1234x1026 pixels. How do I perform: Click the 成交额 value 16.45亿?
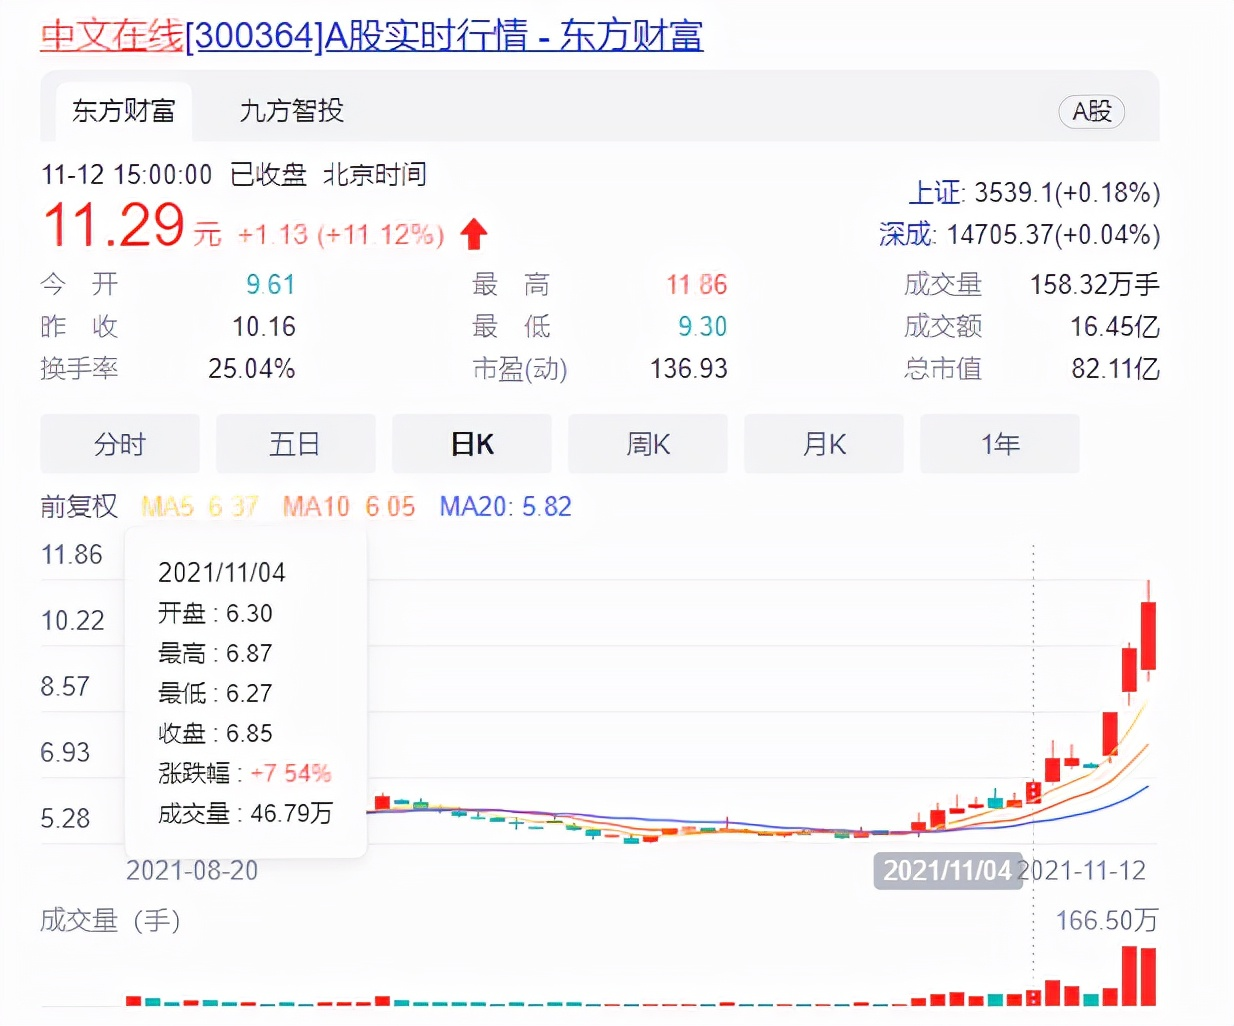click(1115, 327)
